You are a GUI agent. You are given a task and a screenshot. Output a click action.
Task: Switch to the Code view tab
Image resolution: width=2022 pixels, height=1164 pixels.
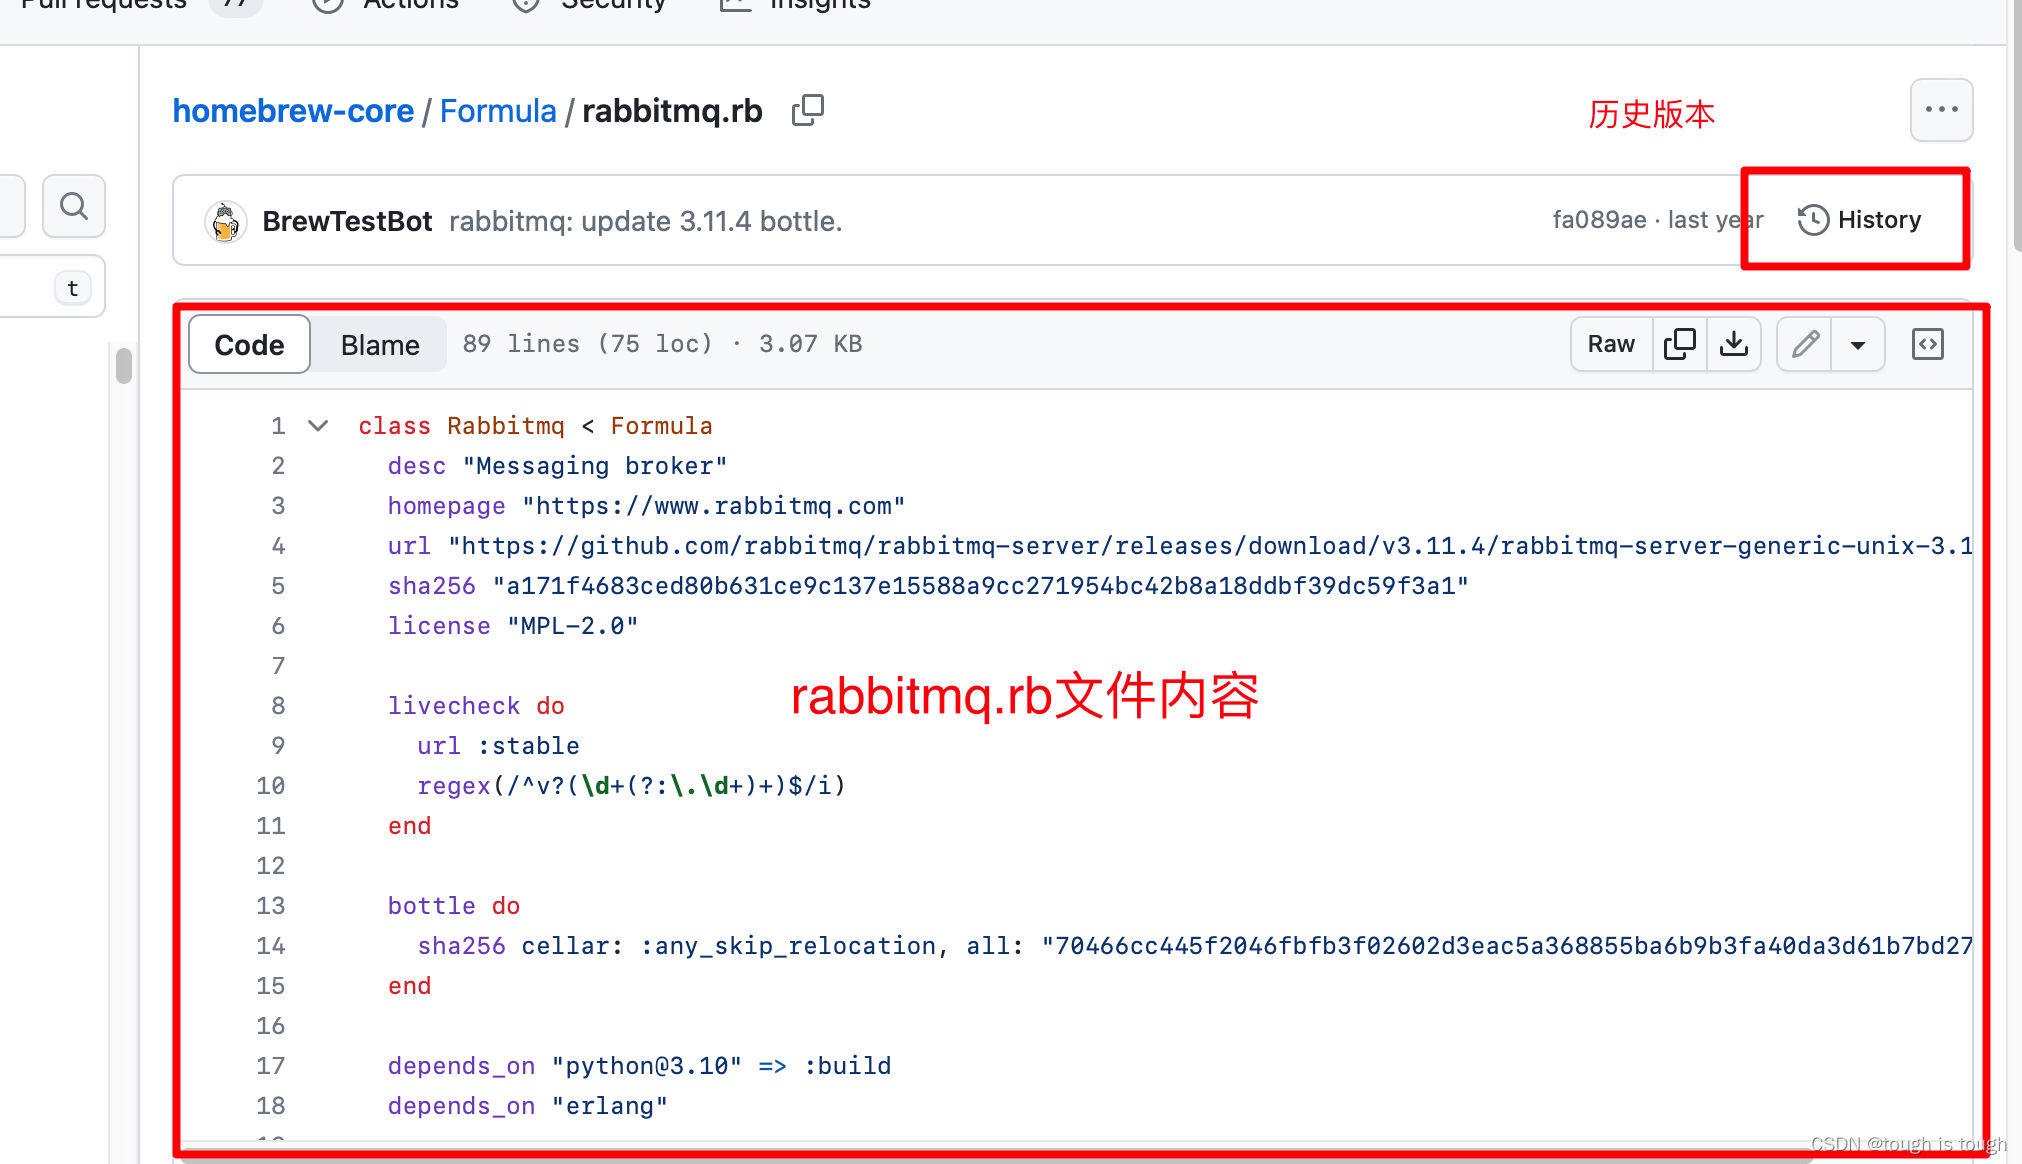pos(249,345)
